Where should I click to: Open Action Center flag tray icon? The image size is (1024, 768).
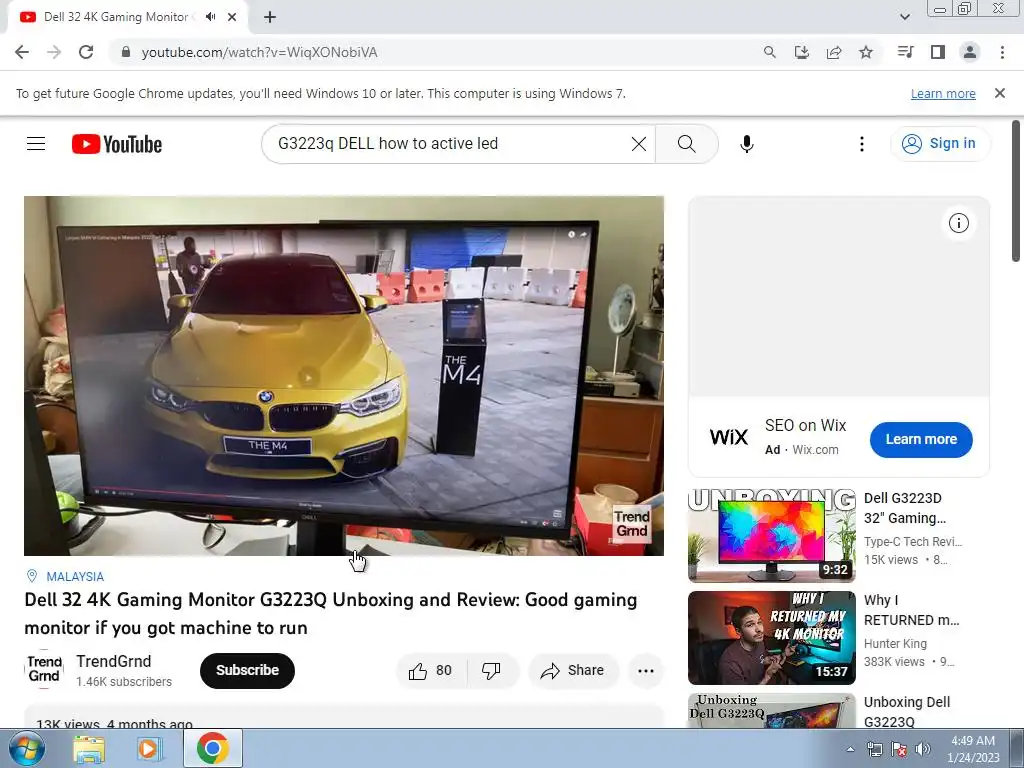coord(899,749)
